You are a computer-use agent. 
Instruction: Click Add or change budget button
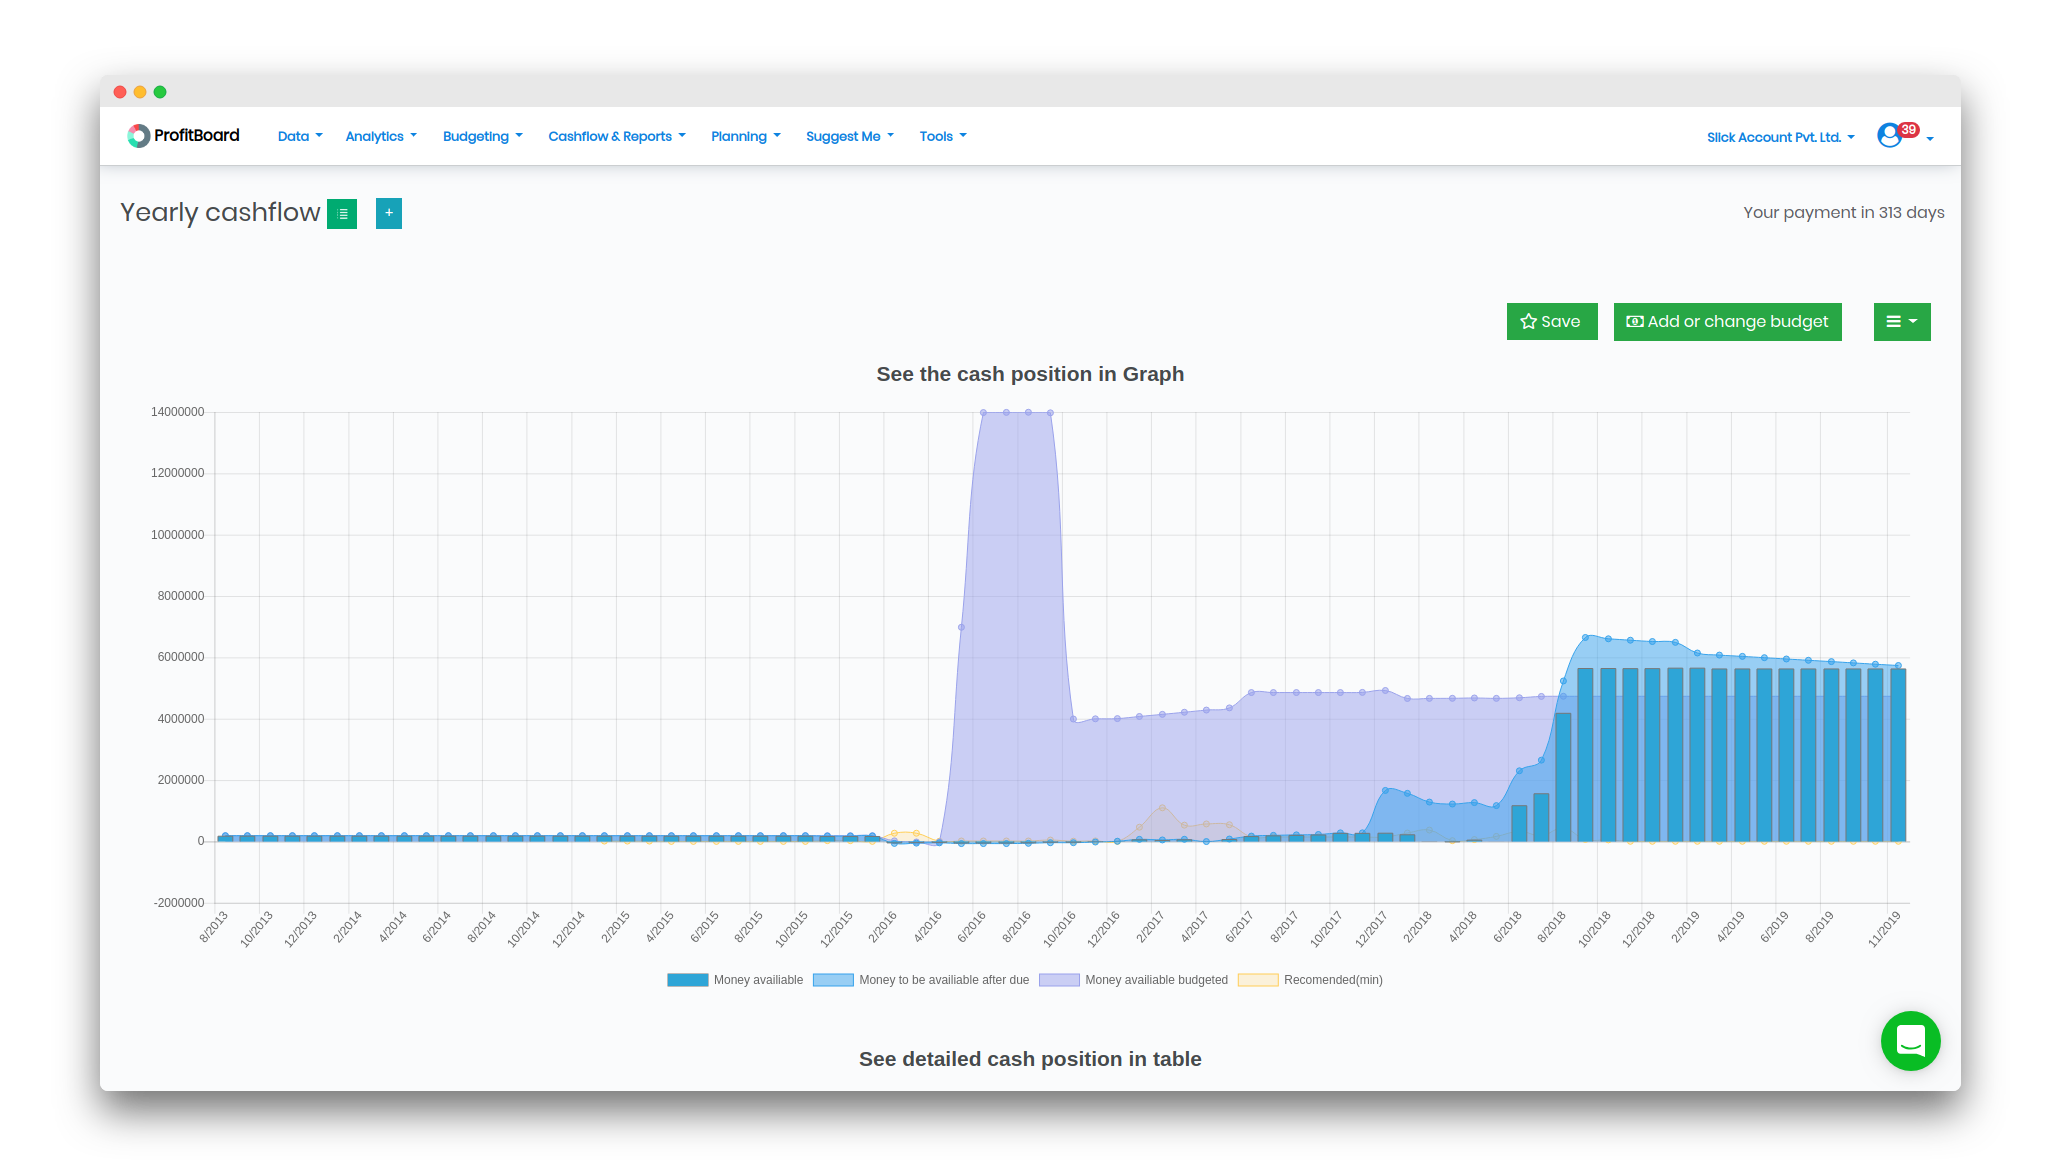tap(1727, 322)
